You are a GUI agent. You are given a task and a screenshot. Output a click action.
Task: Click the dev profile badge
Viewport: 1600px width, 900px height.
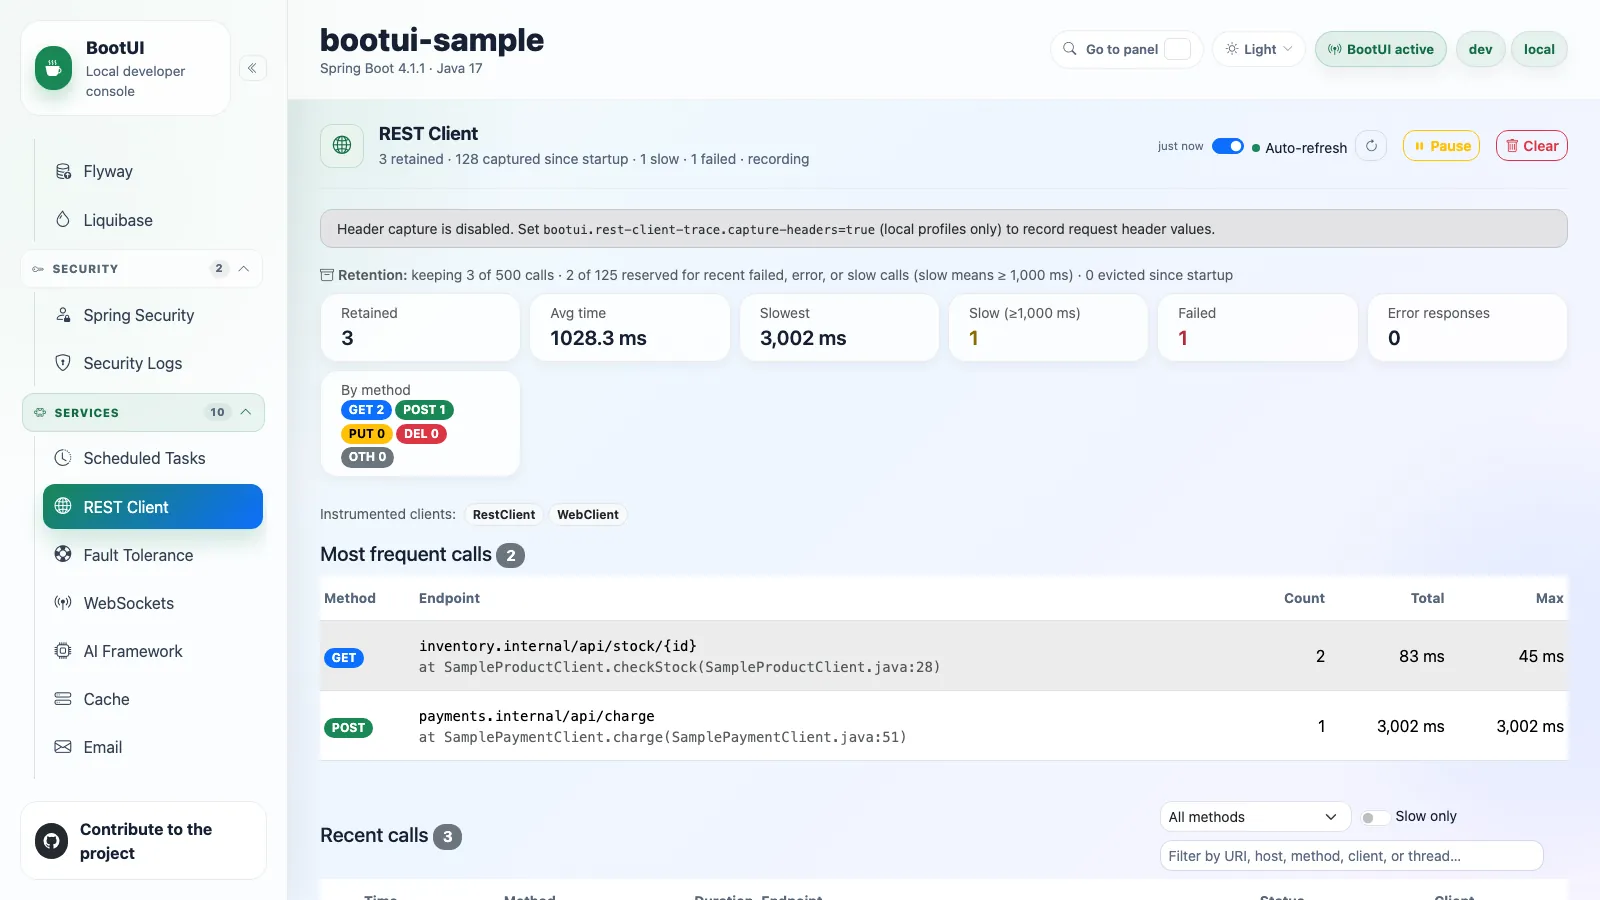pos(1480,49)
